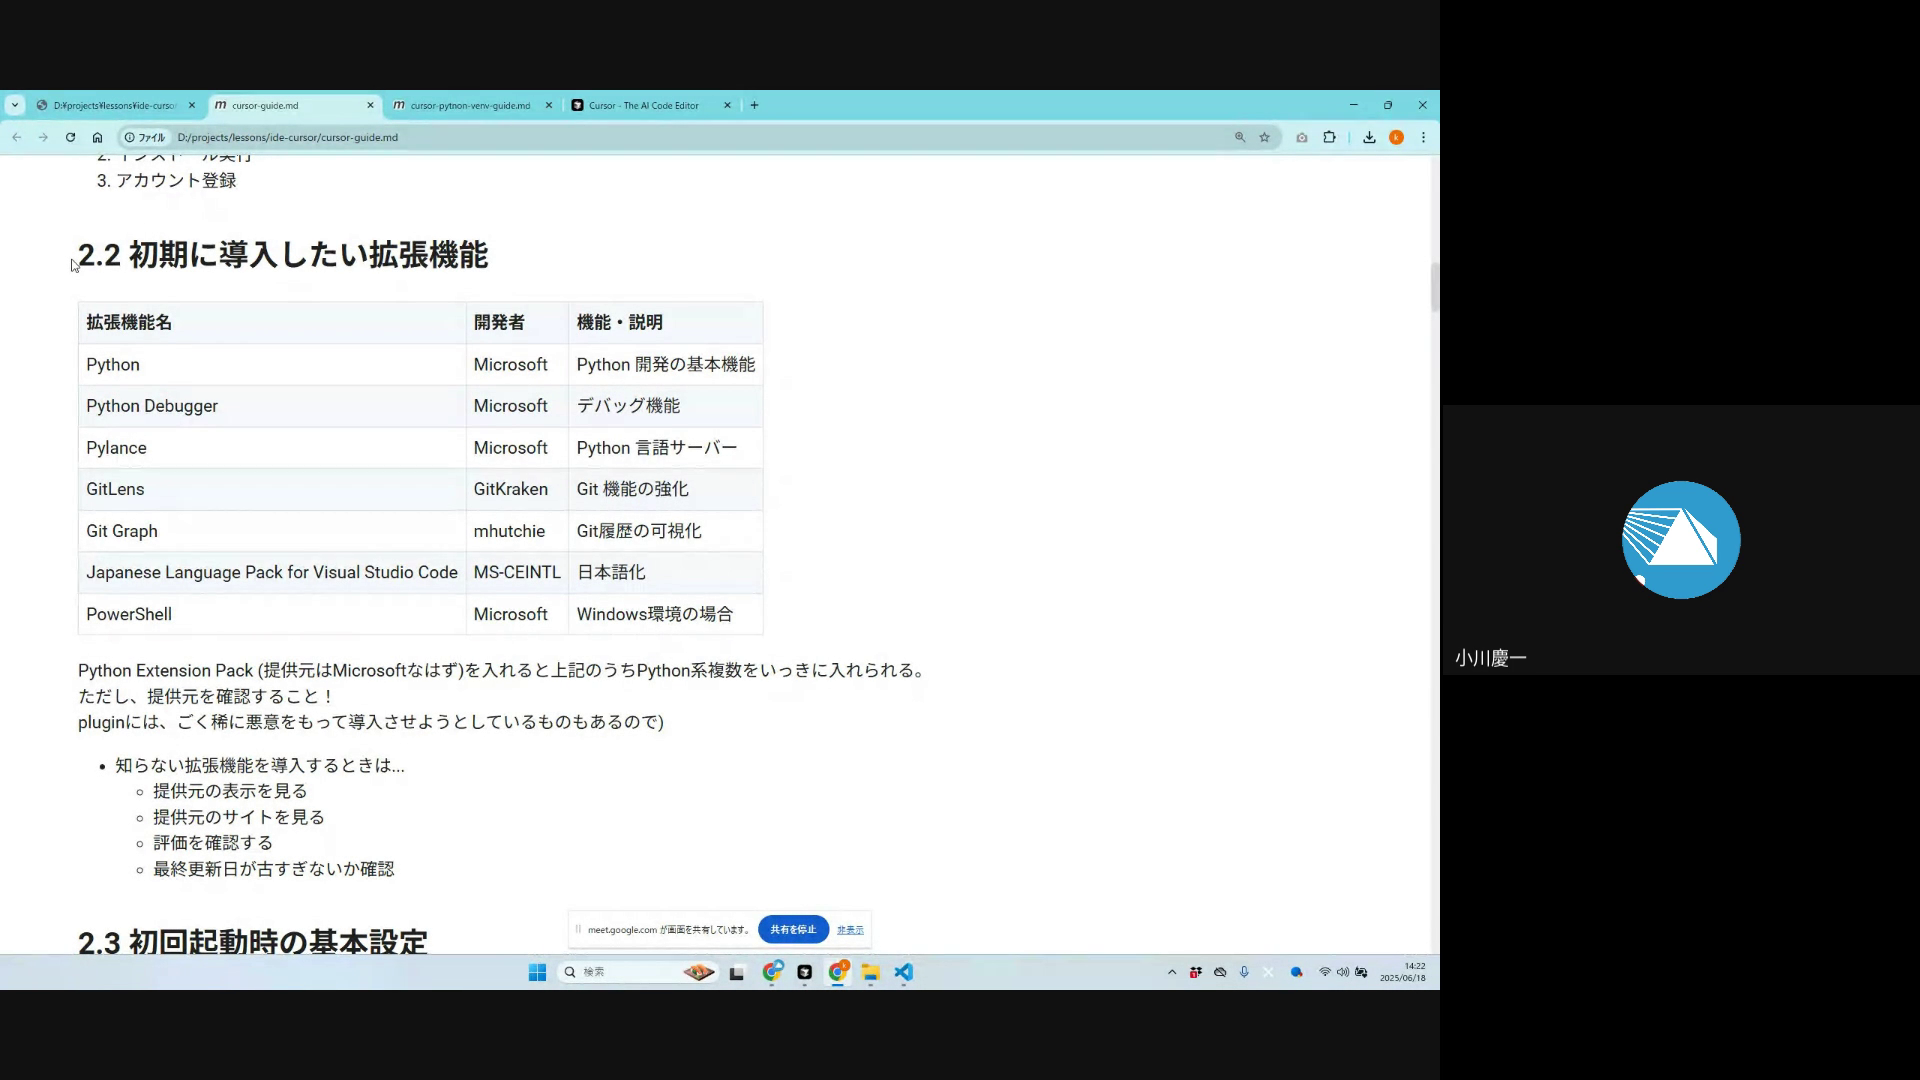The width and height of the screenshot is (1920, 1080).
Task: Open Visual Studio Code from taskbar
Action: point(903,972)
